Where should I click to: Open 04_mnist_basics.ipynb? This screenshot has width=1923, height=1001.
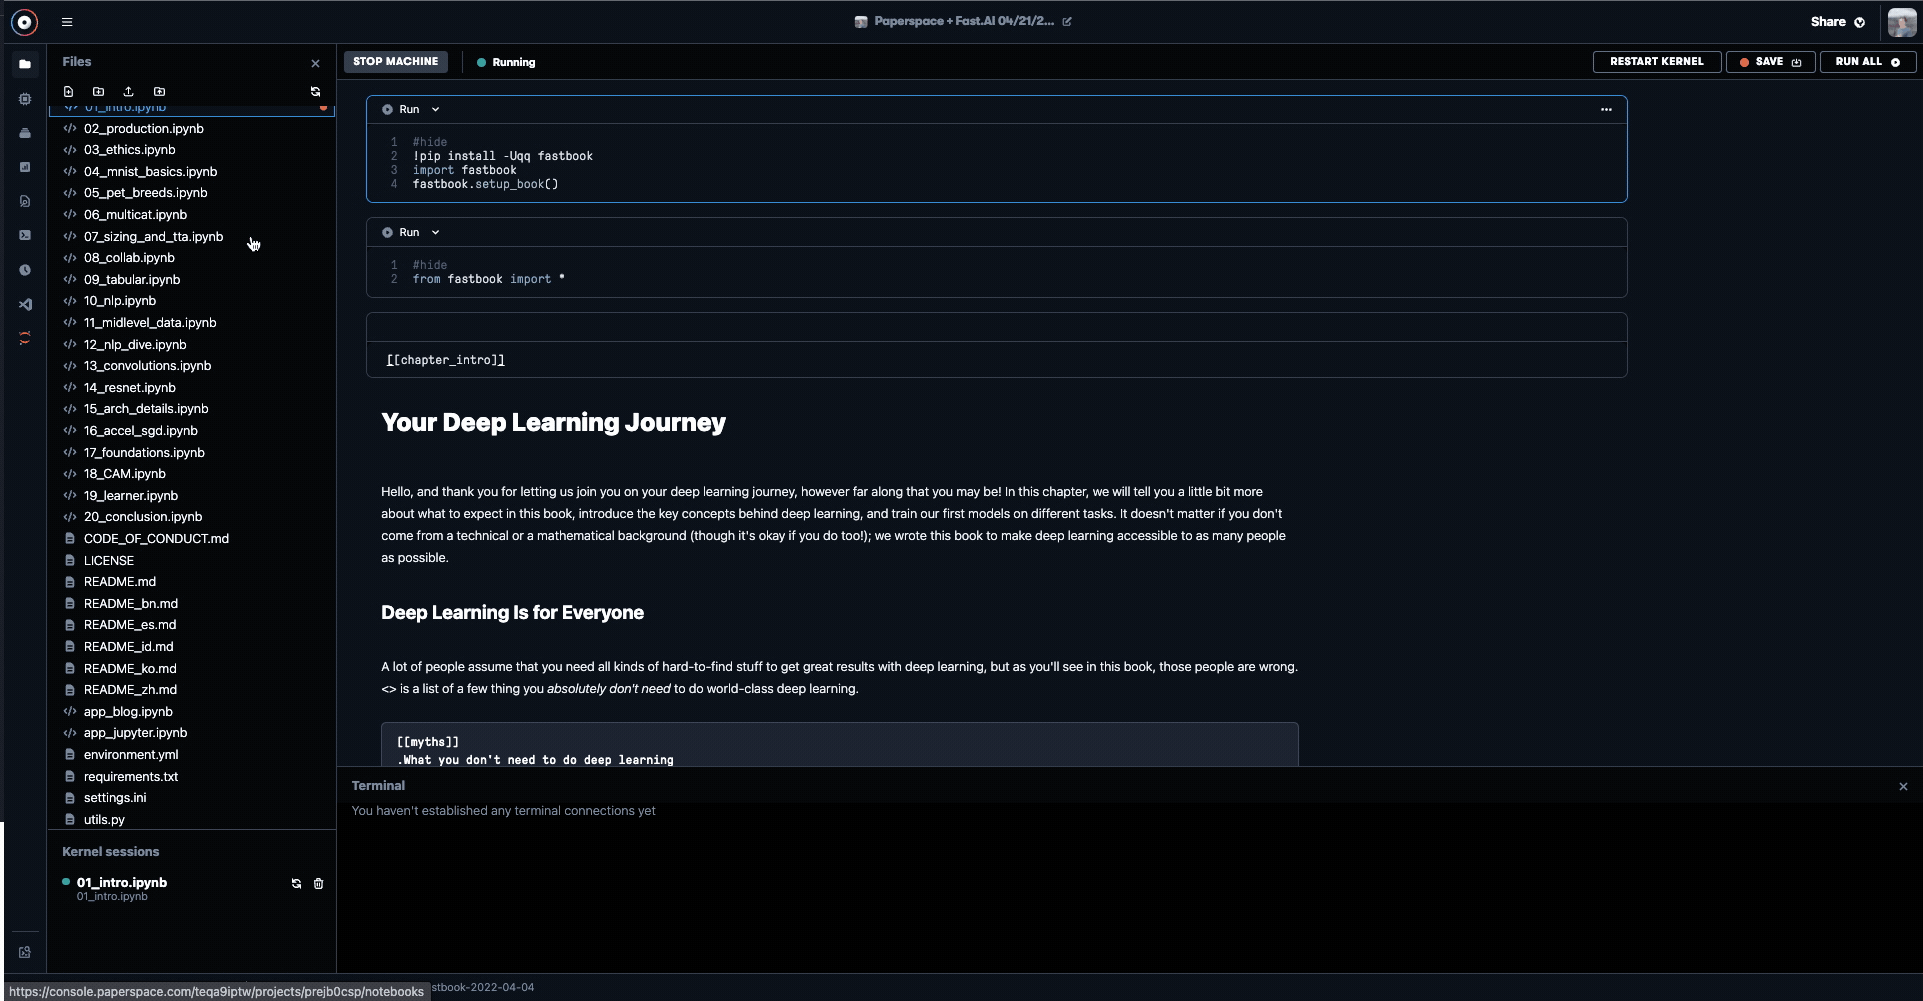tap(150, 172)
